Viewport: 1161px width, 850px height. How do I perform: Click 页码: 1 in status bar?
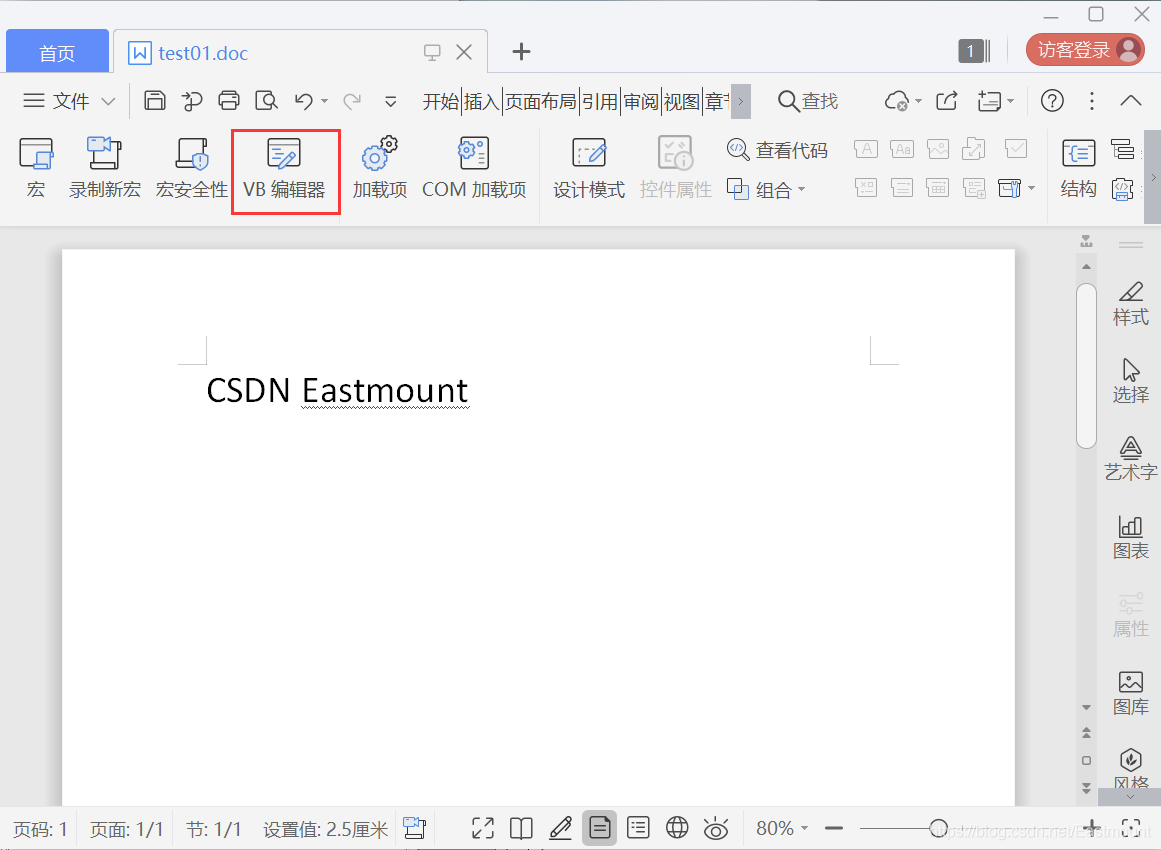(x=41, y=829)
